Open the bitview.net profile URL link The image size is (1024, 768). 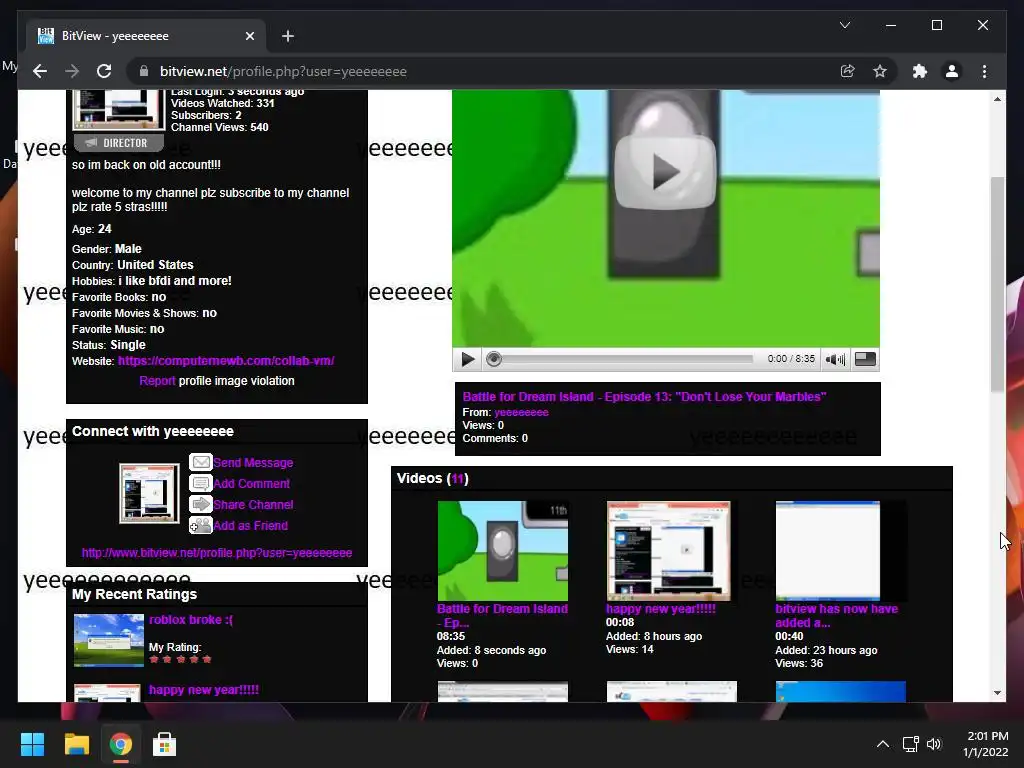(x=217, y=552)
